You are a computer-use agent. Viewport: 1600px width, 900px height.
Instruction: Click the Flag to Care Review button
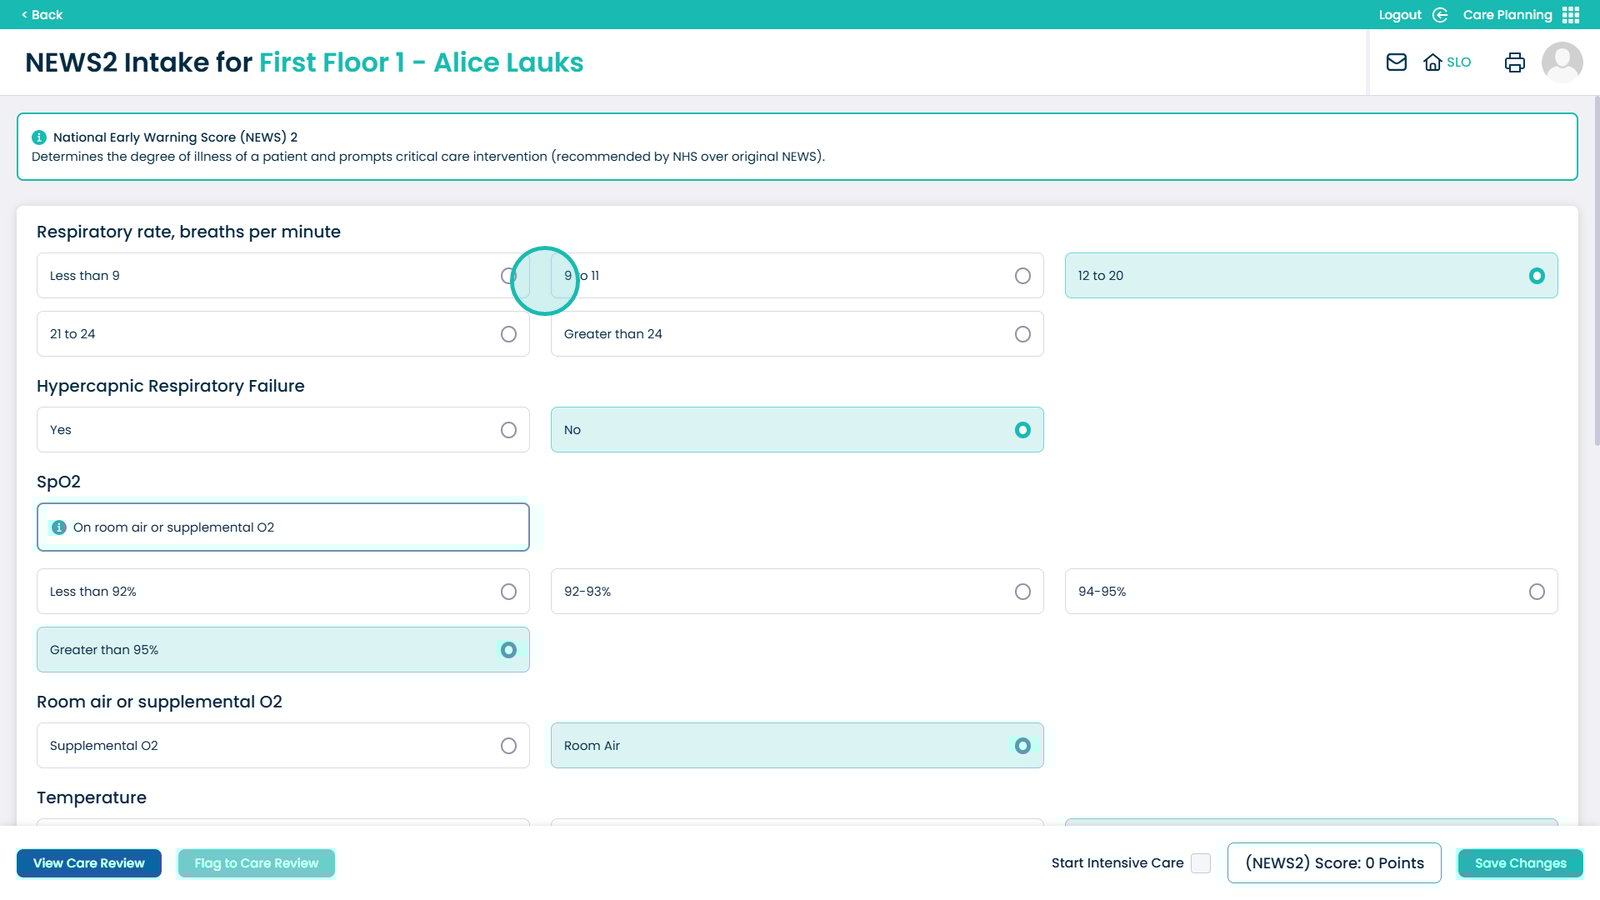pyautogui.click(x=256, y=863)
